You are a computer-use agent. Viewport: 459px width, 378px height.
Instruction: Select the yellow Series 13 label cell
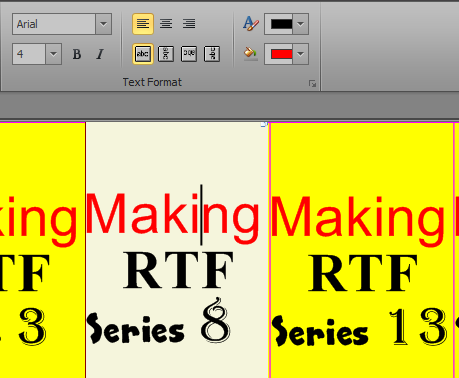pos(362,250)
